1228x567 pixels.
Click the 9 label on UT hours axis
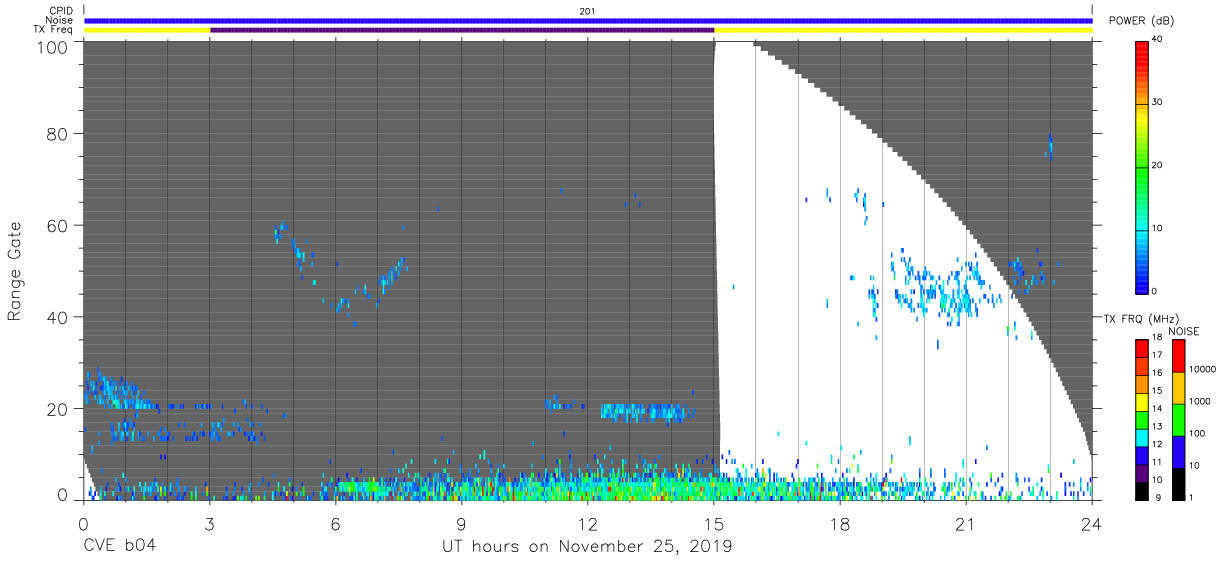tap(462, 523)
